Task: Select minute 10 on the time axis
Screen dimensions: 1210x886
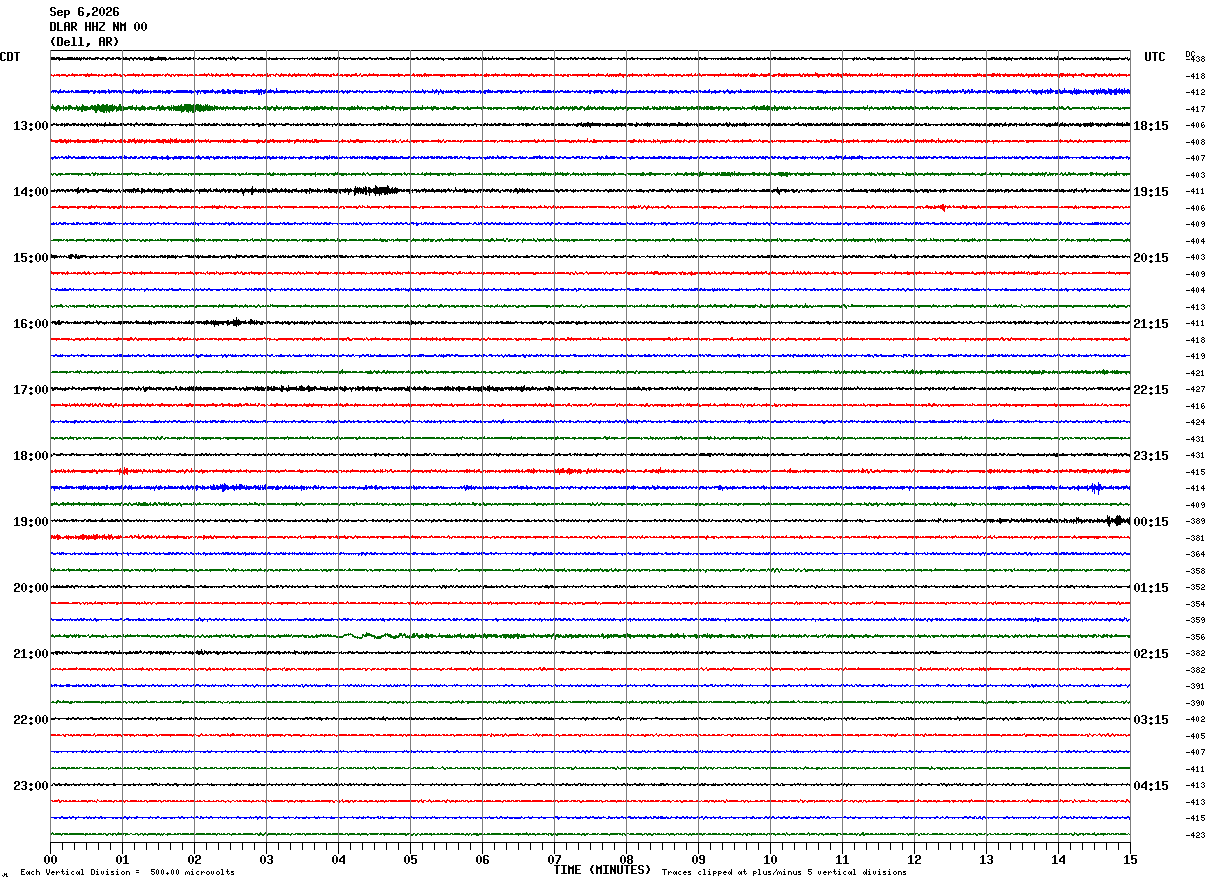Action: (x=770, y=859)
